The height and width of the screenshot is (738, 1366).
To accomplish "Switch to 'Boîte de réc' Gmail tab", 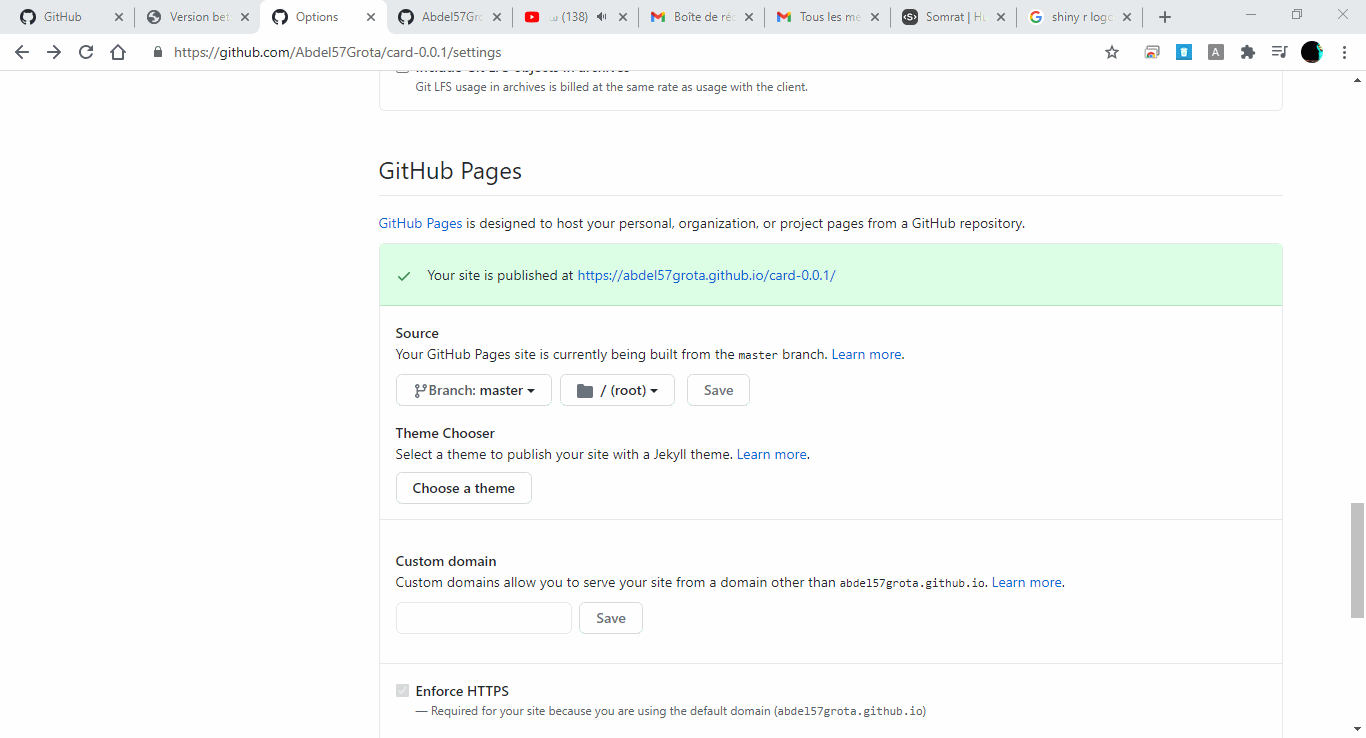I will coord(700,17).
